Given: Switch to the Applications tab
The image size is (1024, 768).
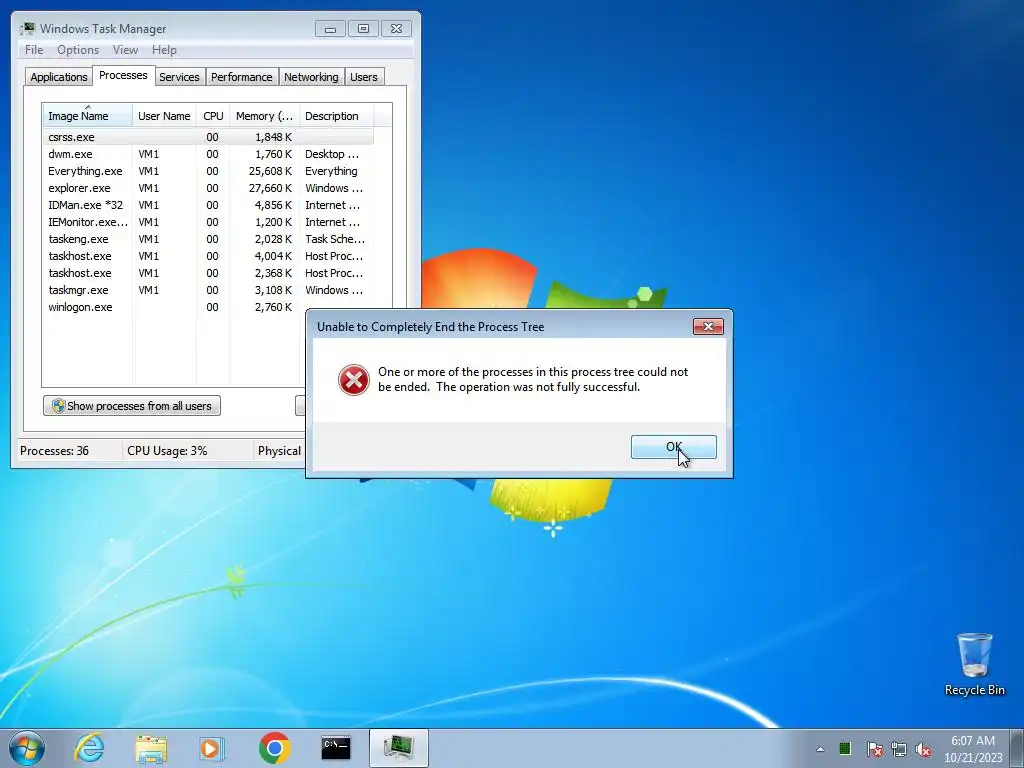Looking at the screenshot, I should click(59, 77).
